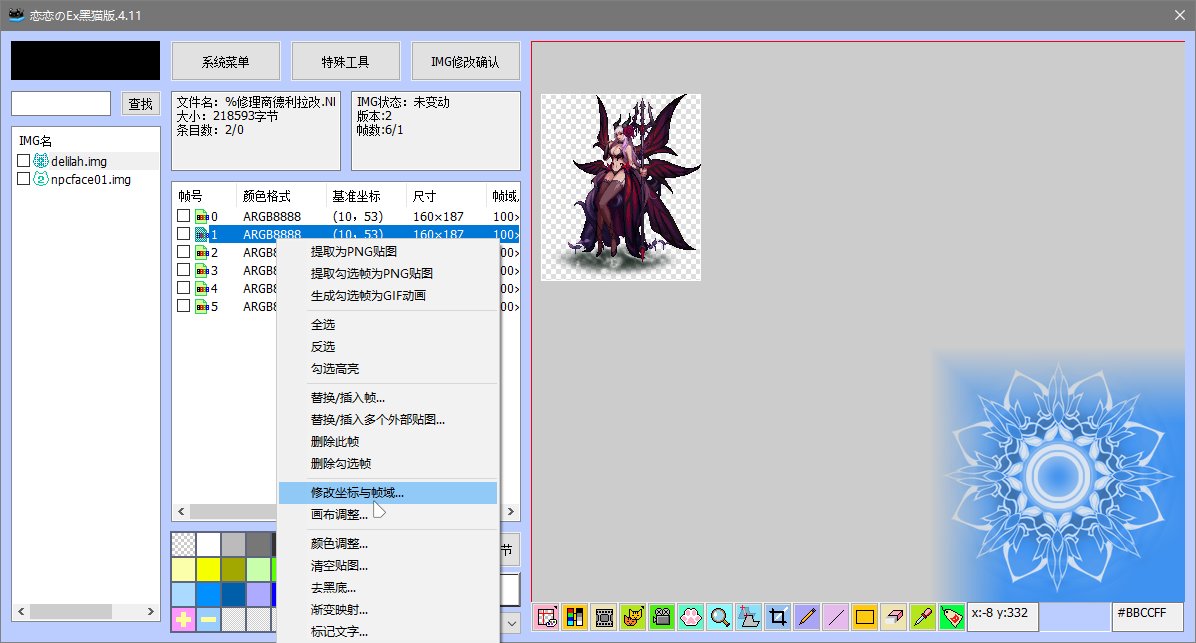Select the eraser tool

894,616
